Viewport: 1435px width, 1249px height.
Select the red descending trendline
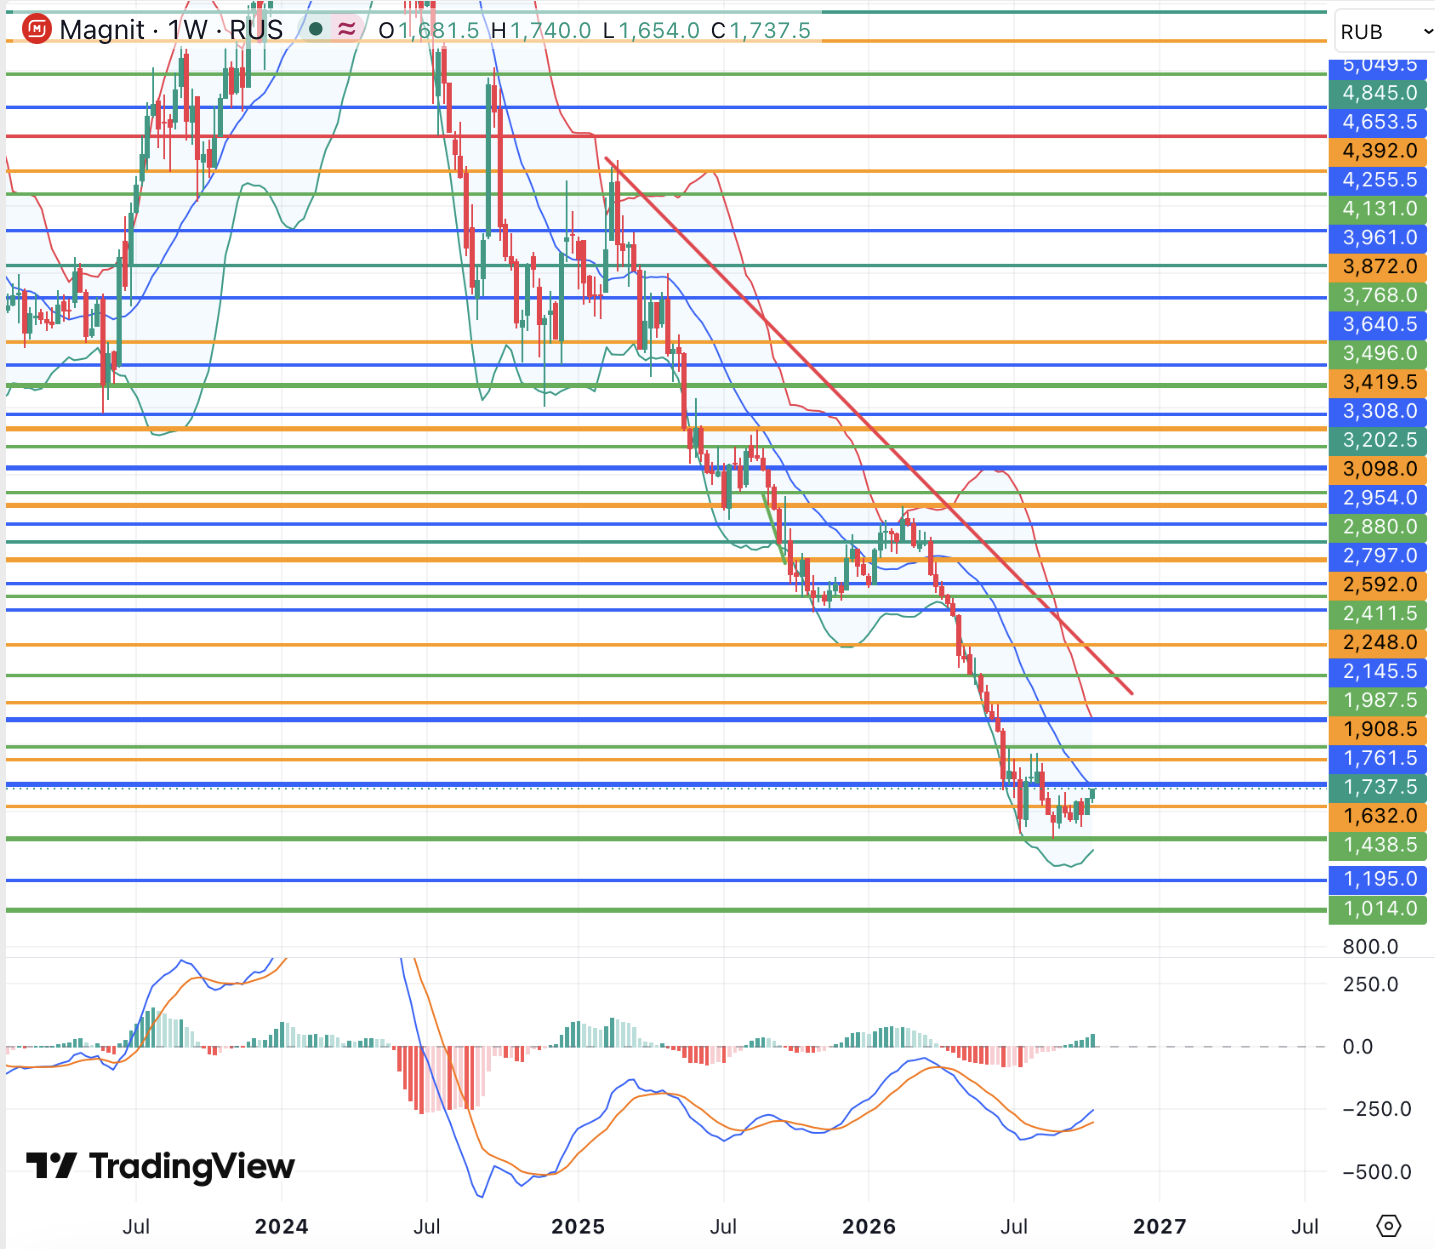click(x=868, y=425)
